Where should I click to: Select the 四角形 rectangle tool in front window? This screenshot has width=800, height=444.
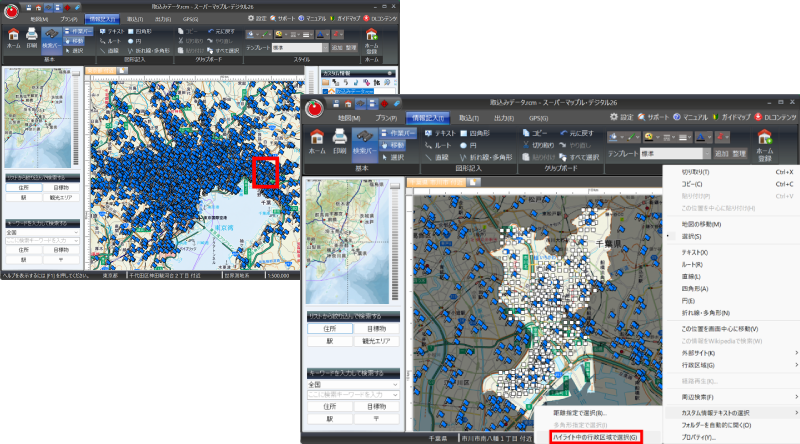(475, 133)
